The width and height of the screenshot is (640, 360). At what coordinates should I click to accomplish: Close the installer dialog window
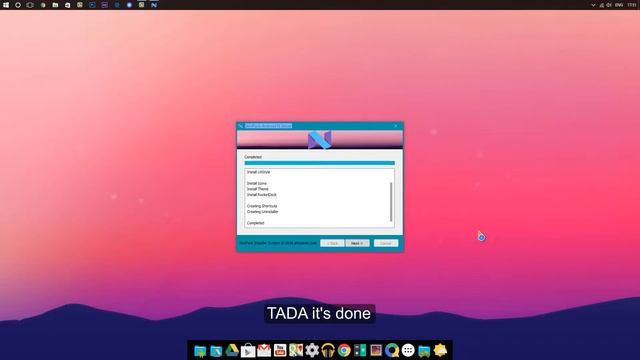[396, 126]
